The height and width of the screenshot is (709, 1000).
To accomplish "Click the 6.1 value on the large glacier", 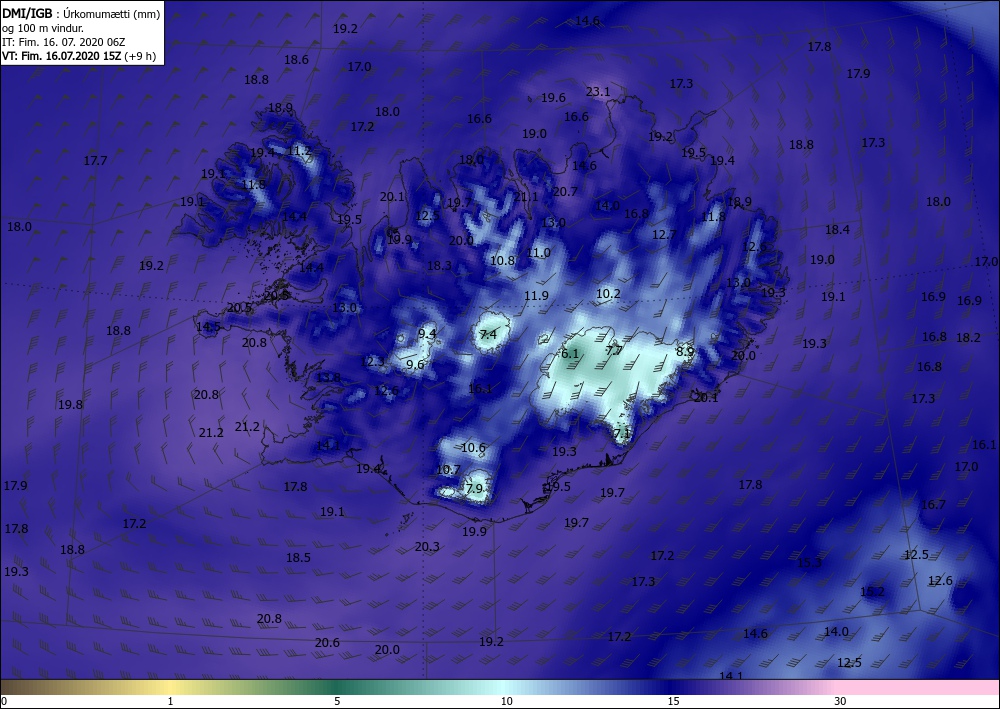I will 570,354.
